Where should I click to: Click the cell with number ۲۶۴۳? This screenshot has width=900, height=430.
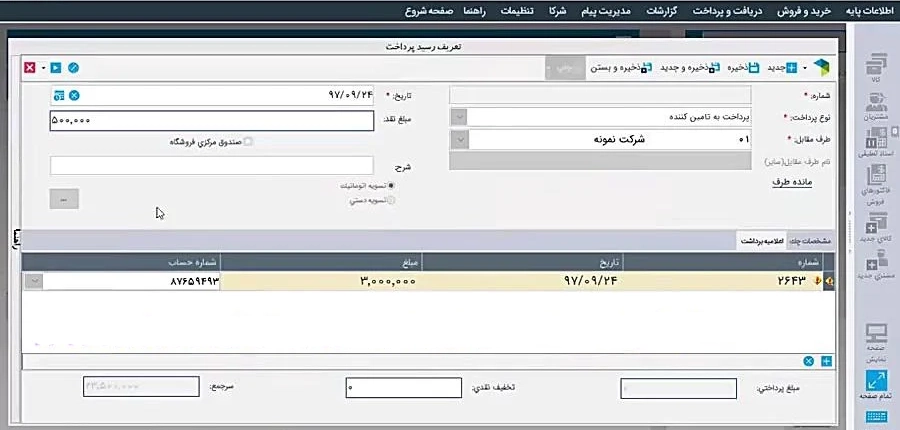723,281
